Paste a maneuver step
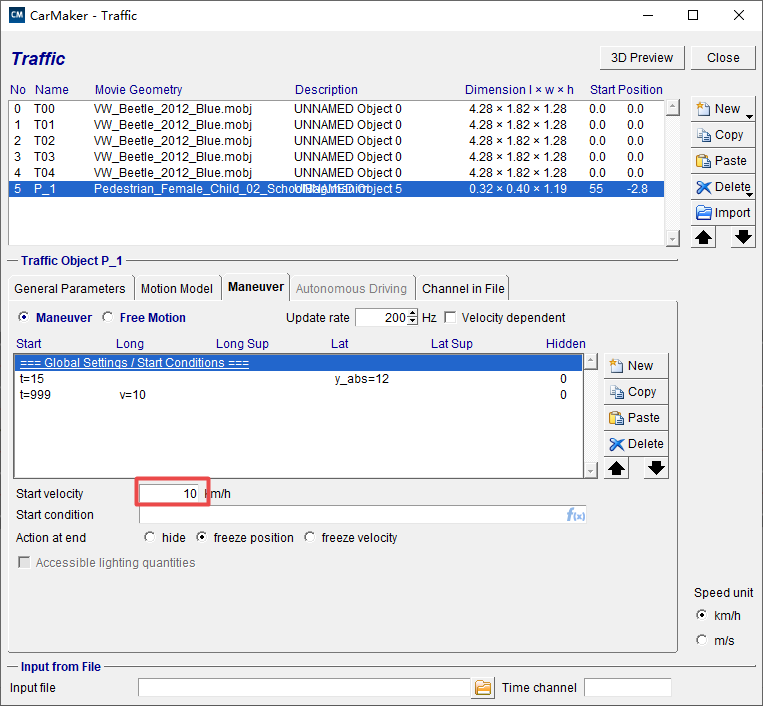The image size is (763, 706). click(x=636, y=417)
